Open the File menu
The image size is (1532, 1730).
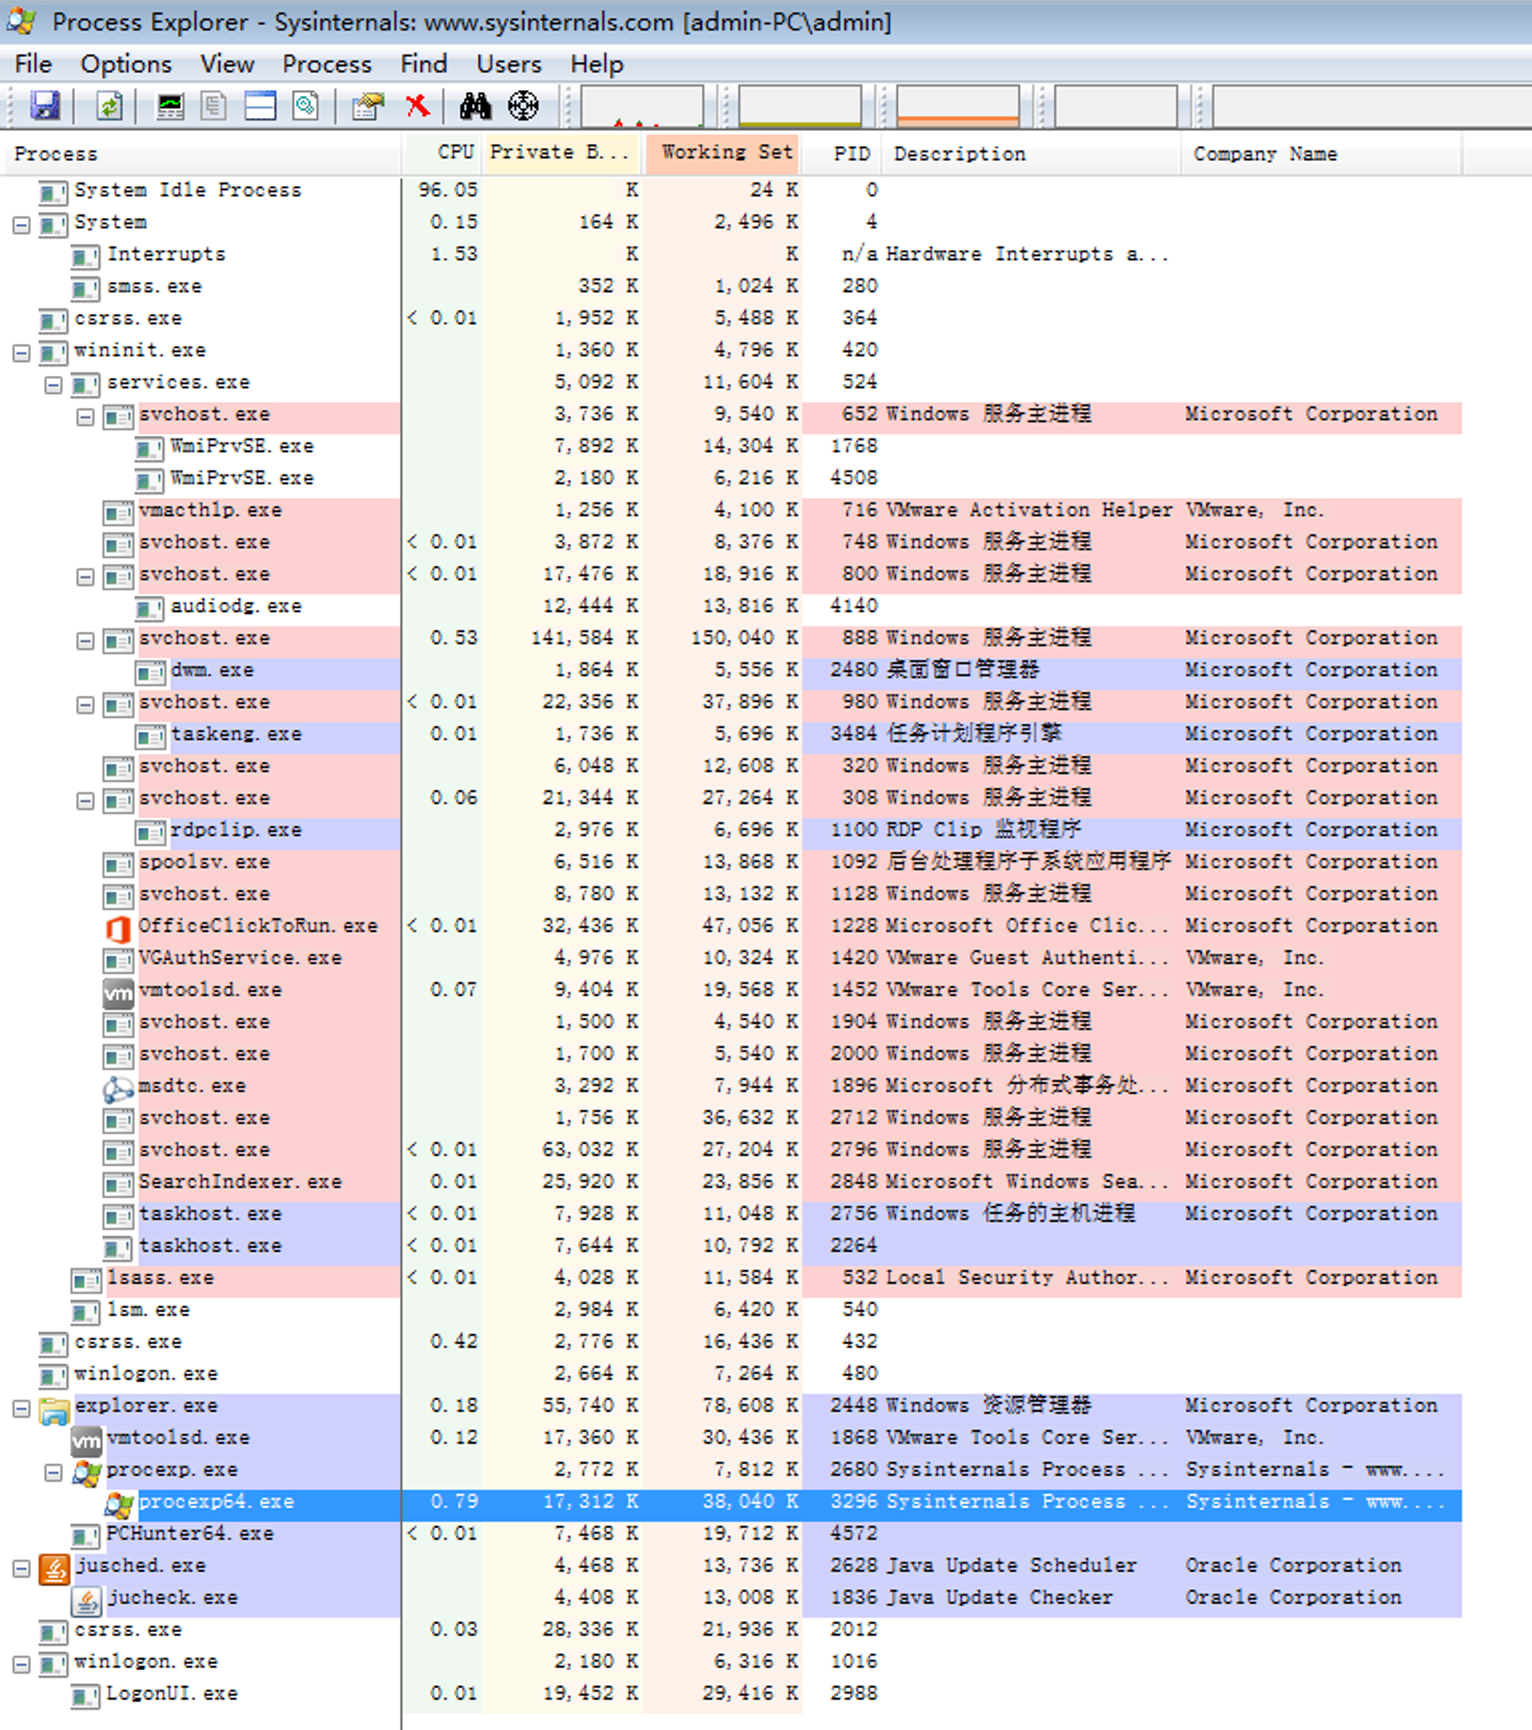coord(33,64)
